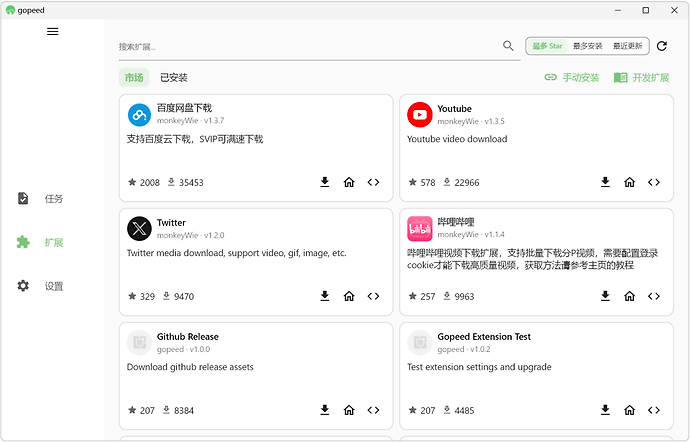
Task: Click the bilibili pink logo
Action: [x=420, y=228]
